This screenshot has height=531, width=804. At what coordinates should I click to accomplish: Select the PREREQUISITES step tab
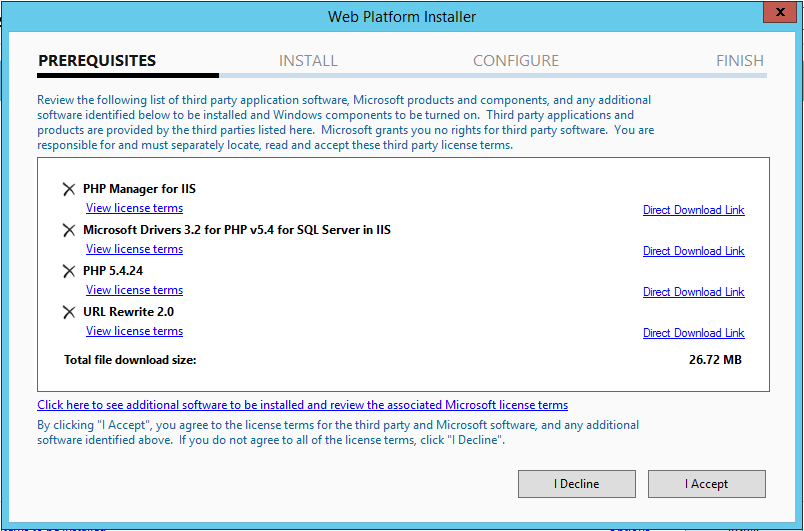click(x=97, y=61)
